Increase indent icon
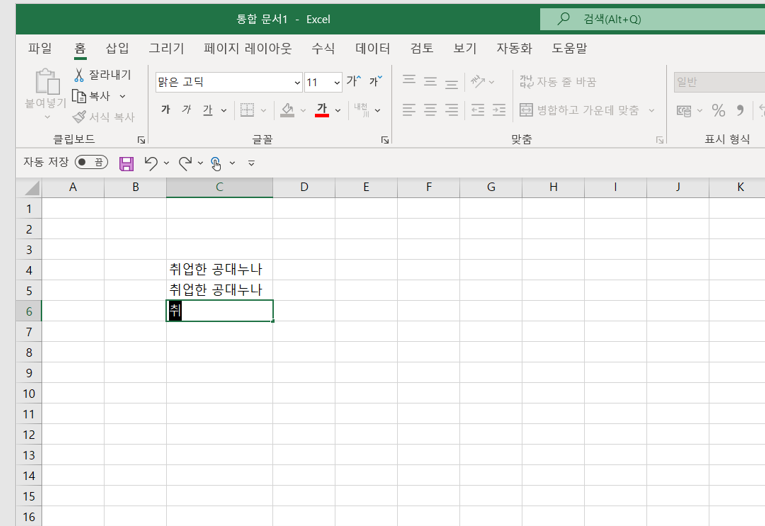765x526 pixels. point(499,110)
